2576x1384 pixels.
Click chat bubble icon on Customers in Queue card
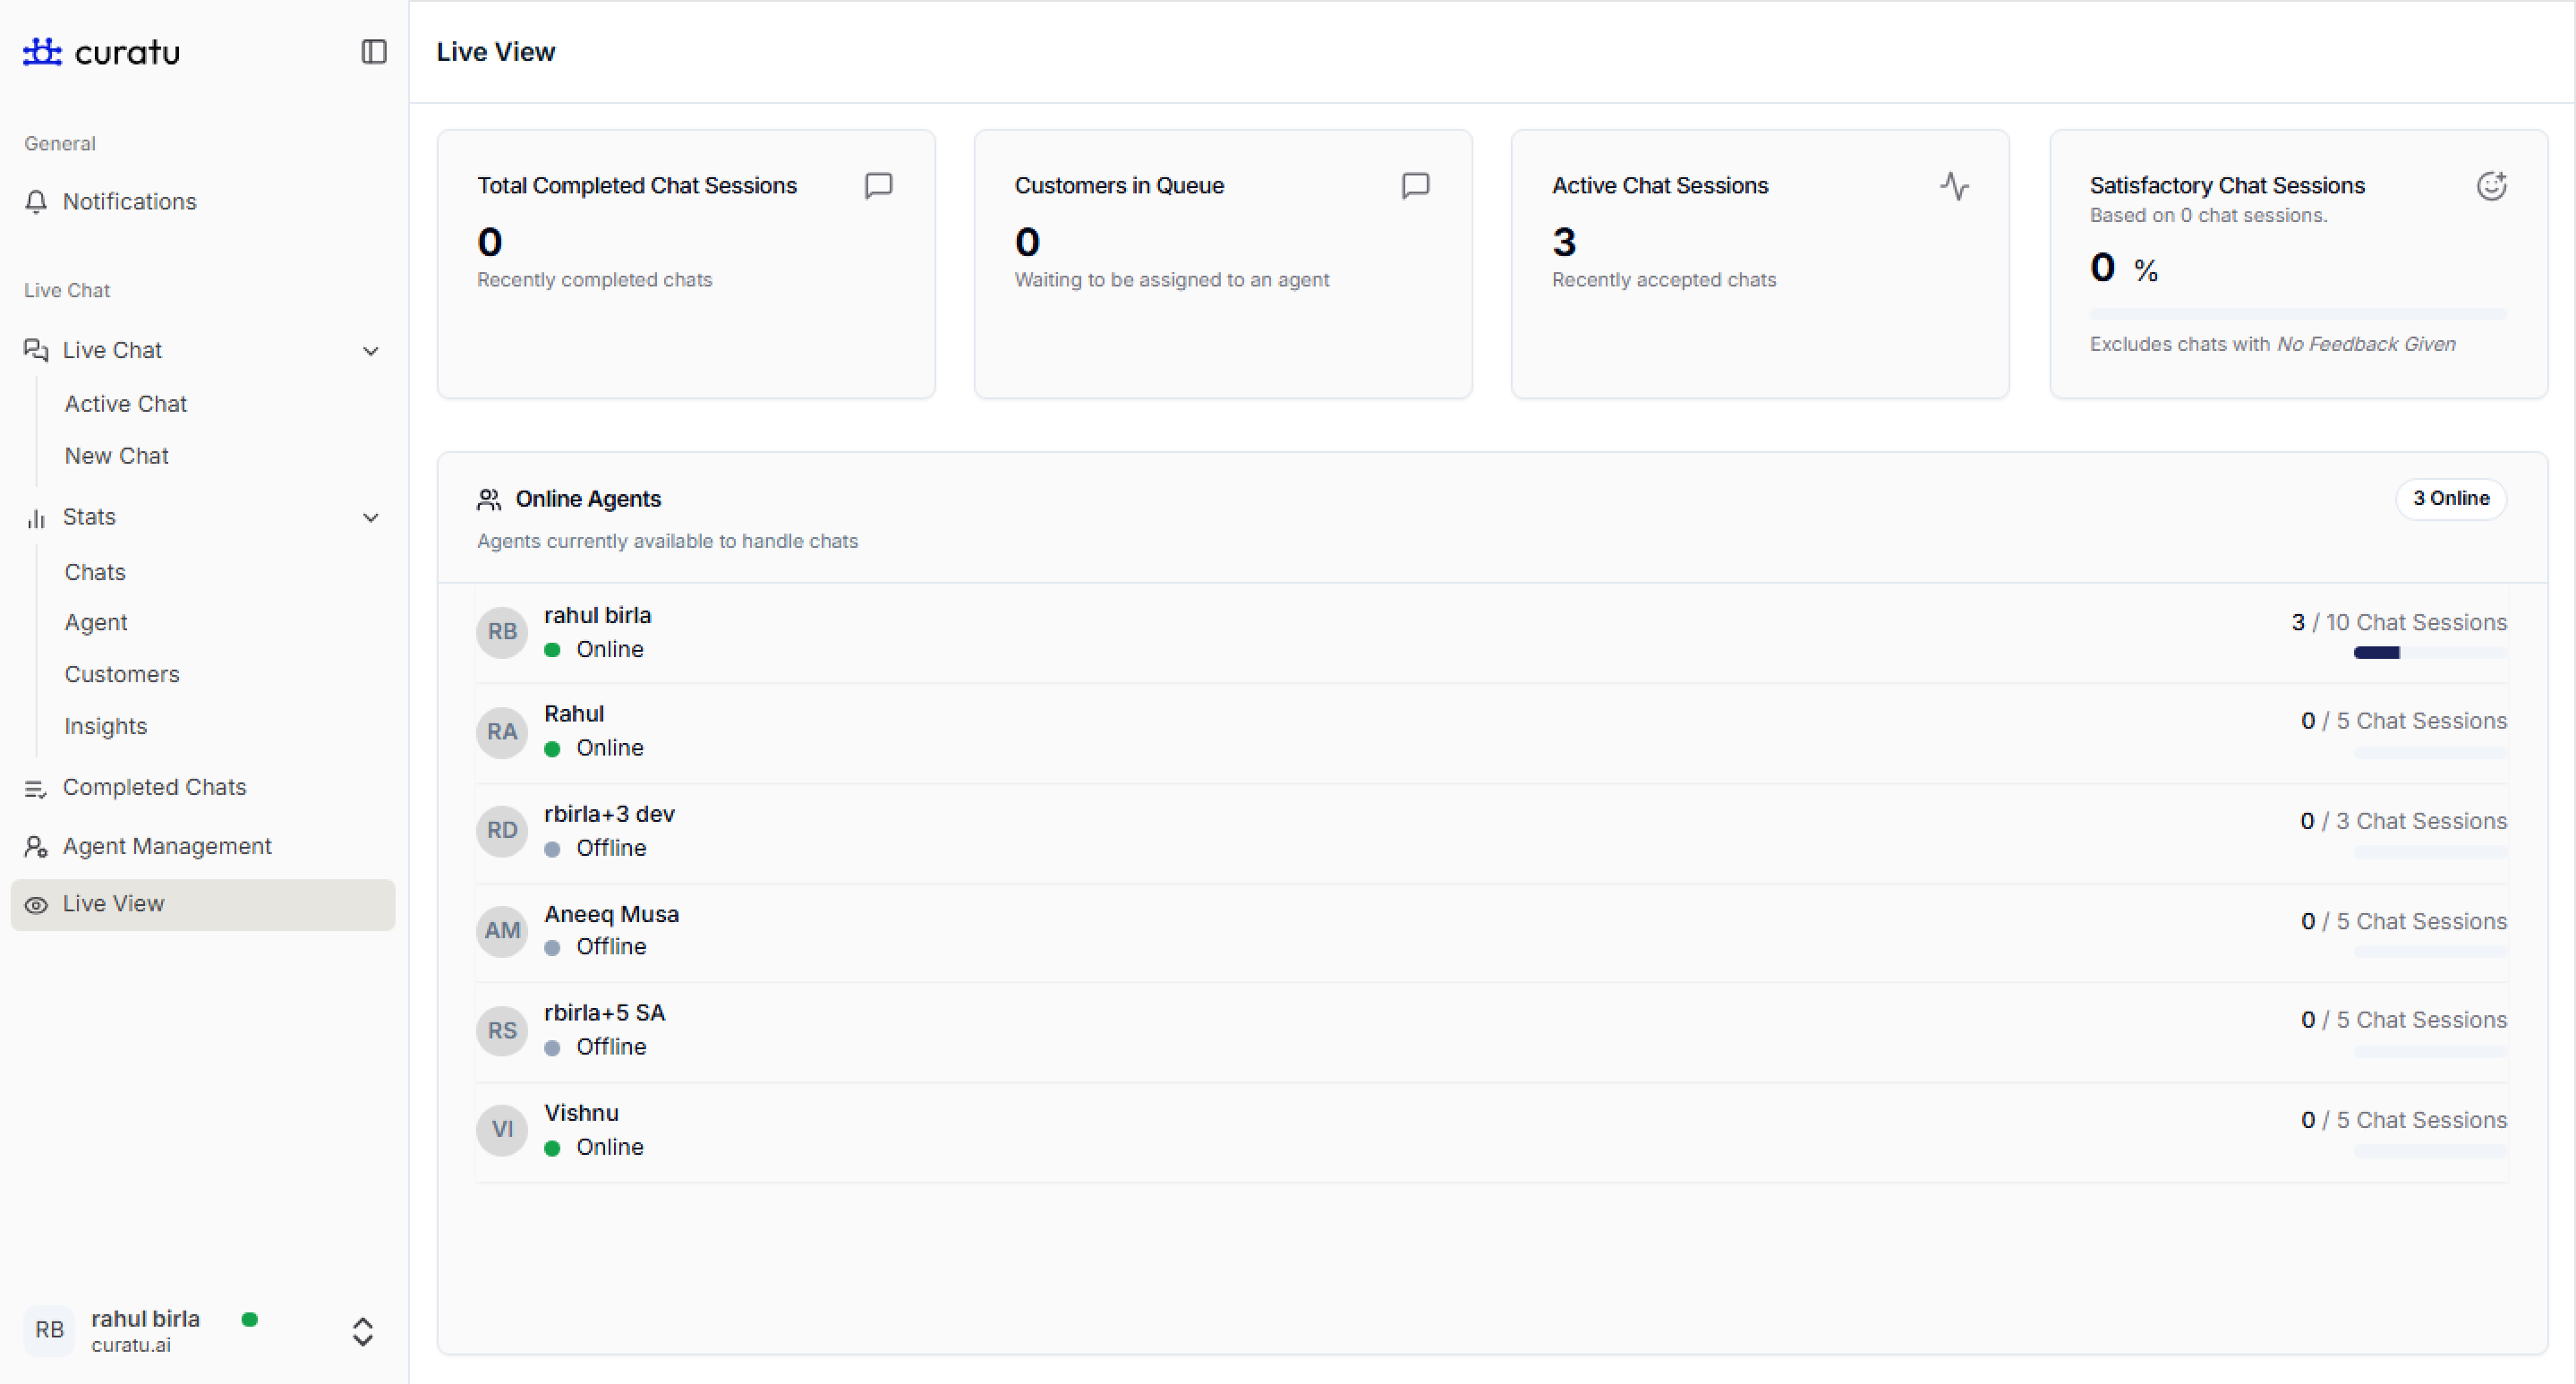[x=1415, y=185]
